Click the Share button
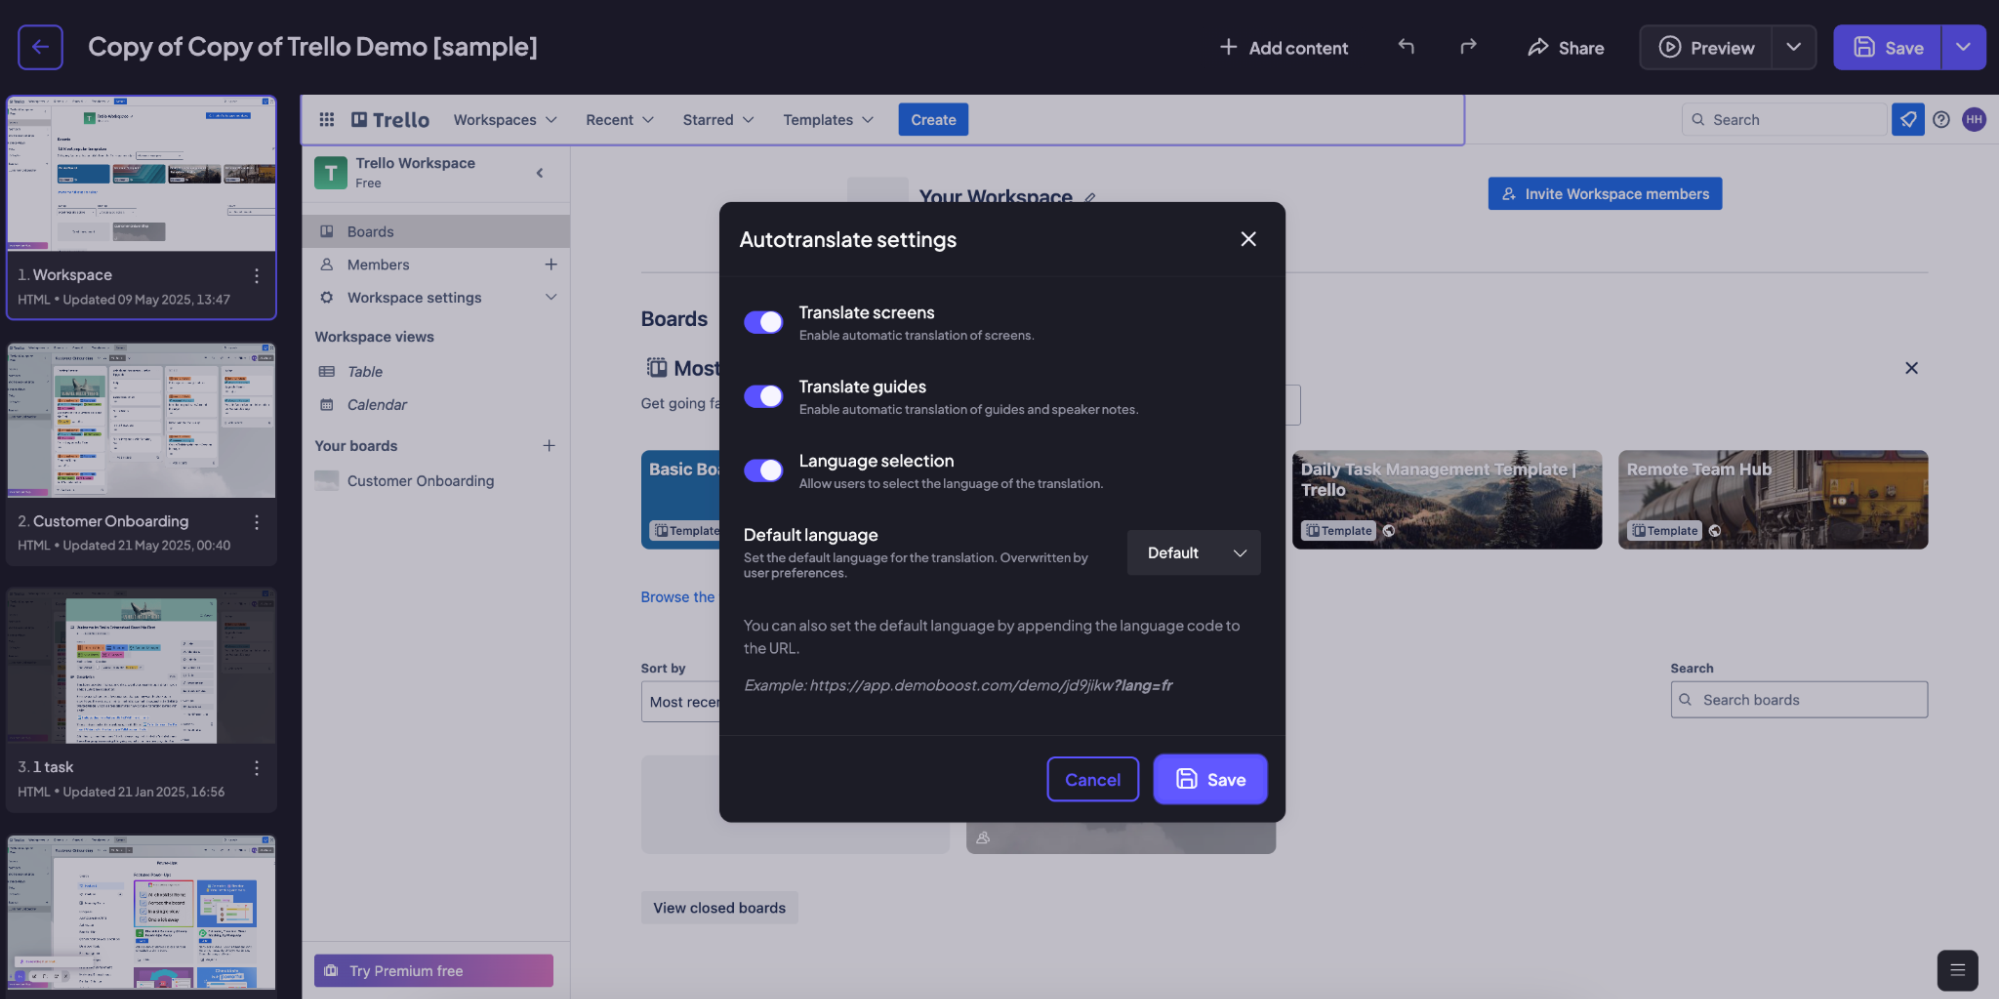This screenshot has height=1000, width=1999. [1566, 48]
